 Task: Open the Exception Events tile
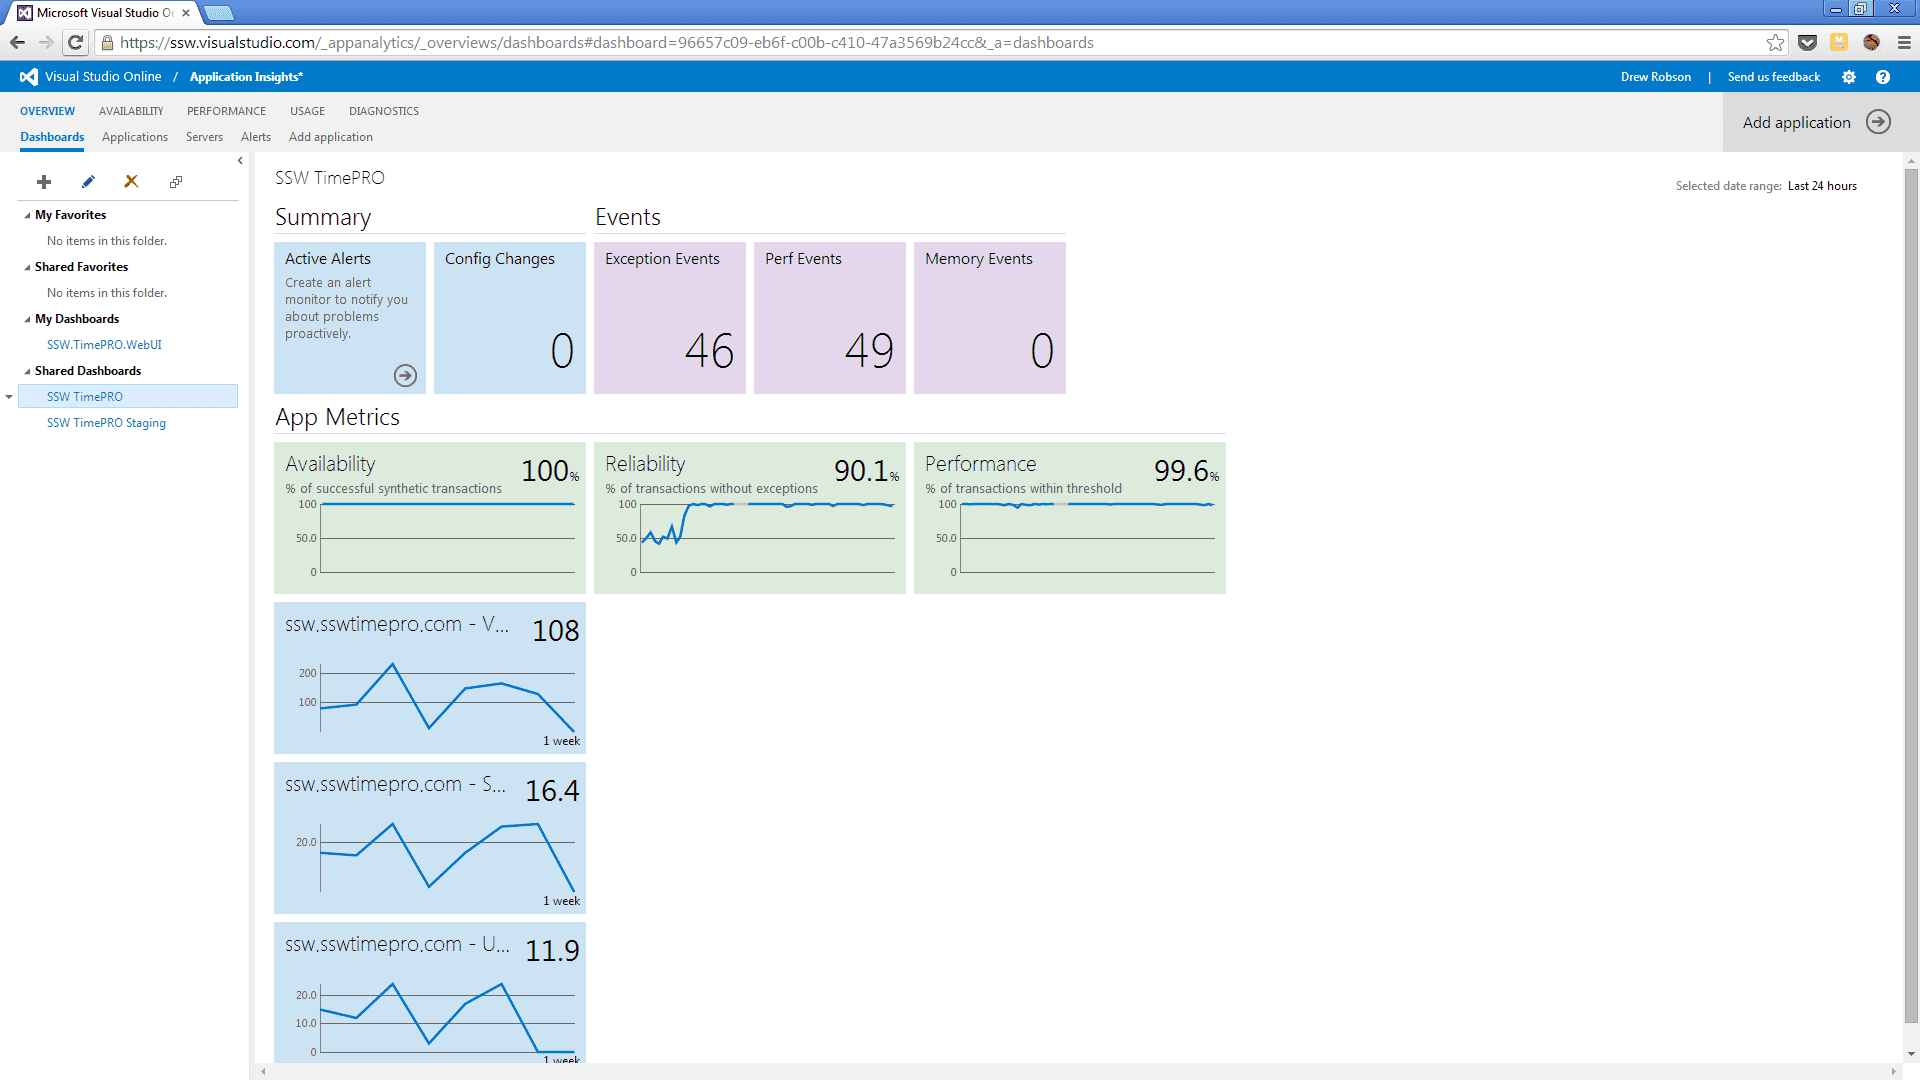pyautogui.click(x=669, y=318)
